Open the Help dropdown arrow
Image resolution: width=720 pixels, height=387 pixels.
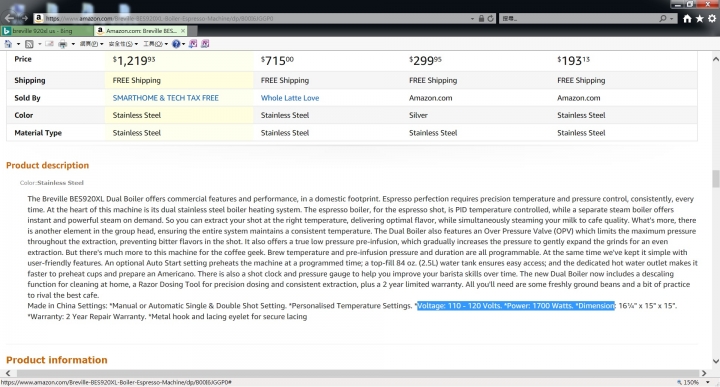184,44
